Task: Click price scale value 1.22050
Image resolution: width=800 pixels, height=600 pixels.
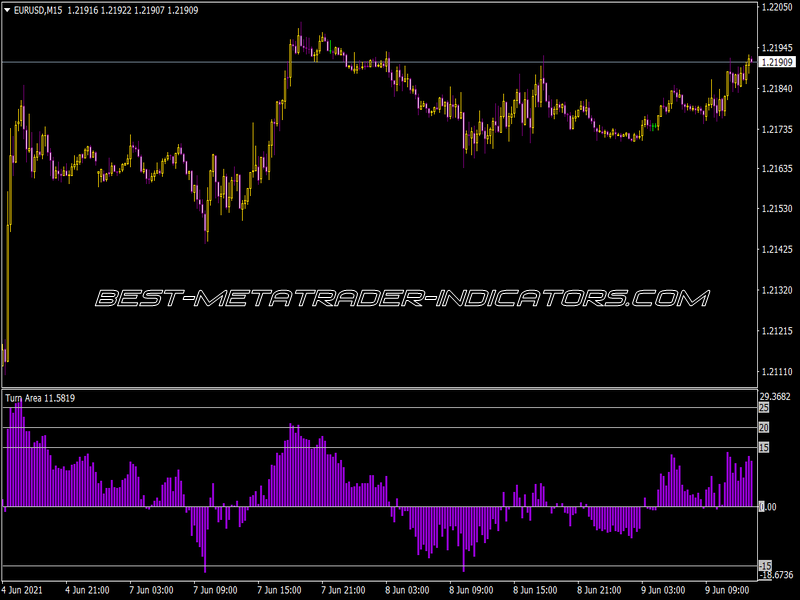Action: click(x=777, y=7)
